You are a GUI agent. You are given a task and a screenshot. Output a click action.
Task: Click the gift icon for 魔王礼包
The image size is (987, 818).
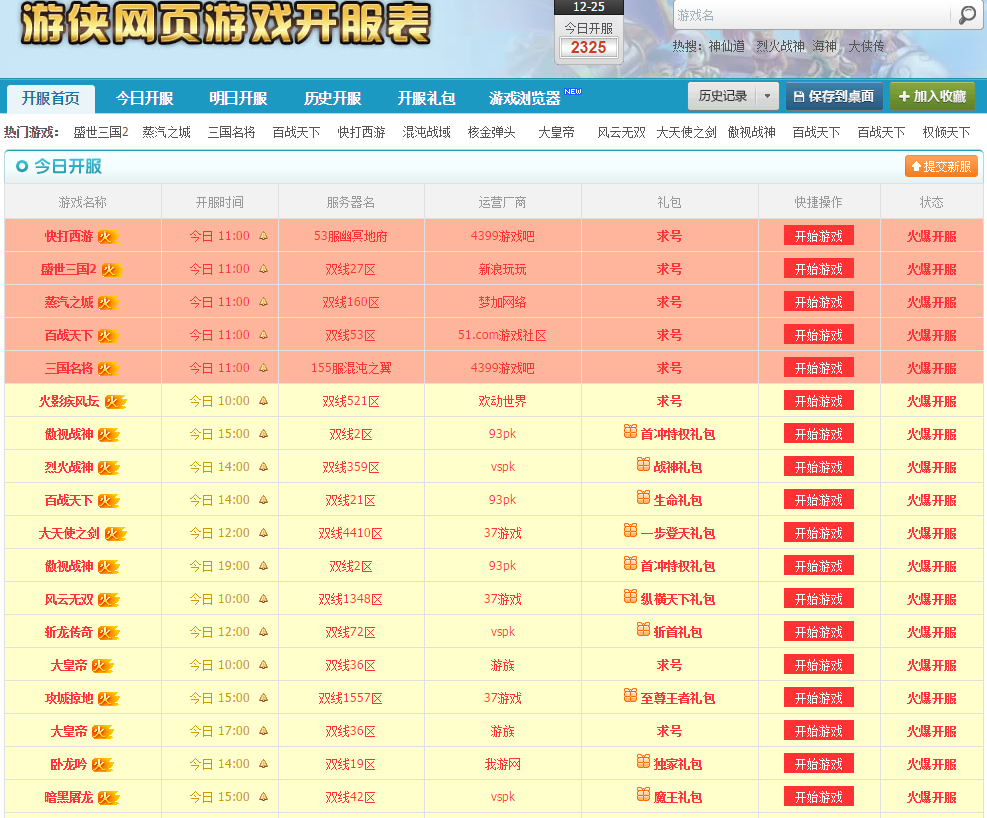643,795
